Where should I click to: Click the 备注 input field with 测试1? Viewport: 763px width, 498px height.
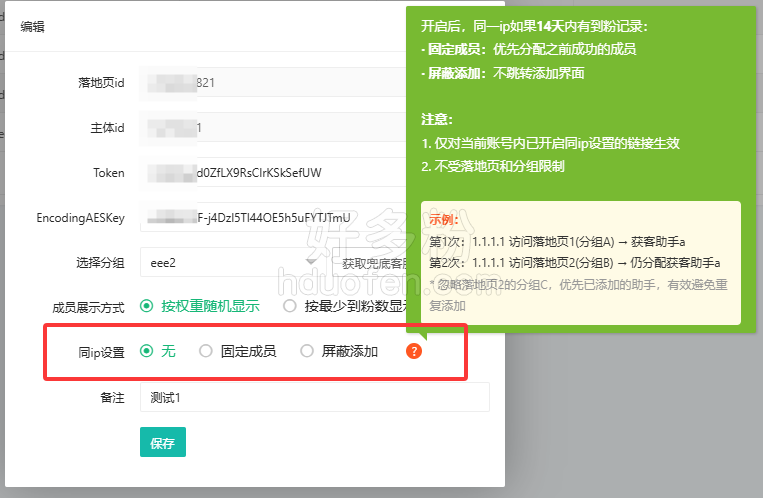tap(314, 397)
